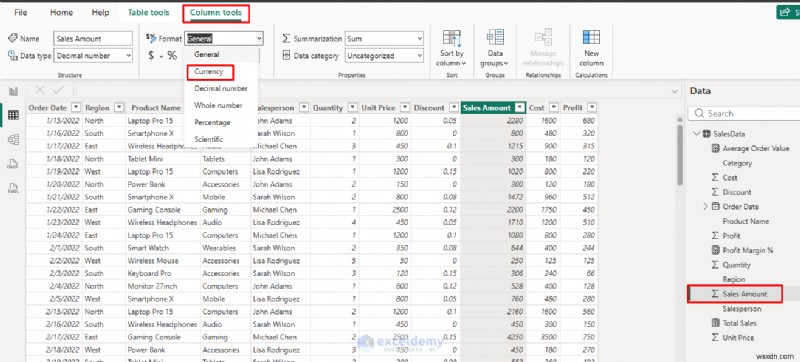800x362 pixels.
Task: Click the Data groups icon
Action: [x=495, y=38]
